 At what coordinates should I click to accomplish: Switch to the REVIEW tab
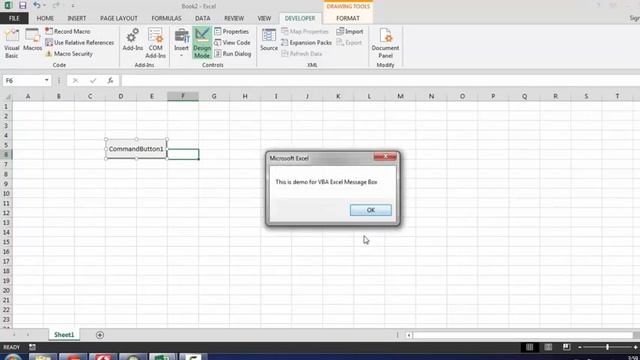[234, 18]
